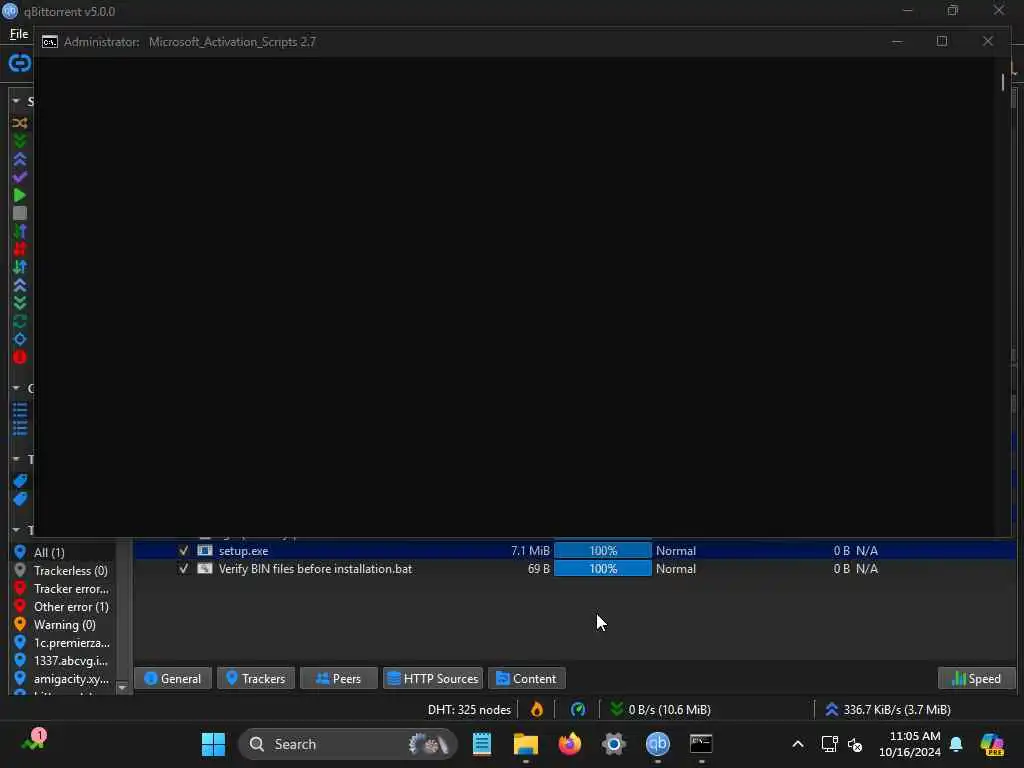Open the File menu in qBittorrent
Image resolution: width=1024 pixels, height=768 pixels.
[18, 34]
